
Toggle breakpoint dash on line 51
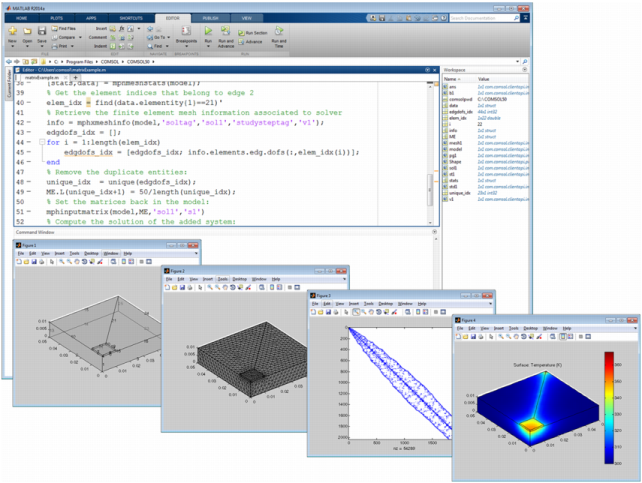[x=29, y=212]
